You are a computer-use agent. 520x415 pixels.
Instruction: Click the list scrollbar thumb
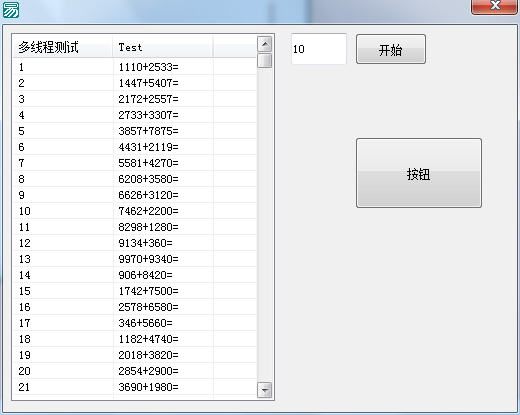(265, 60)
